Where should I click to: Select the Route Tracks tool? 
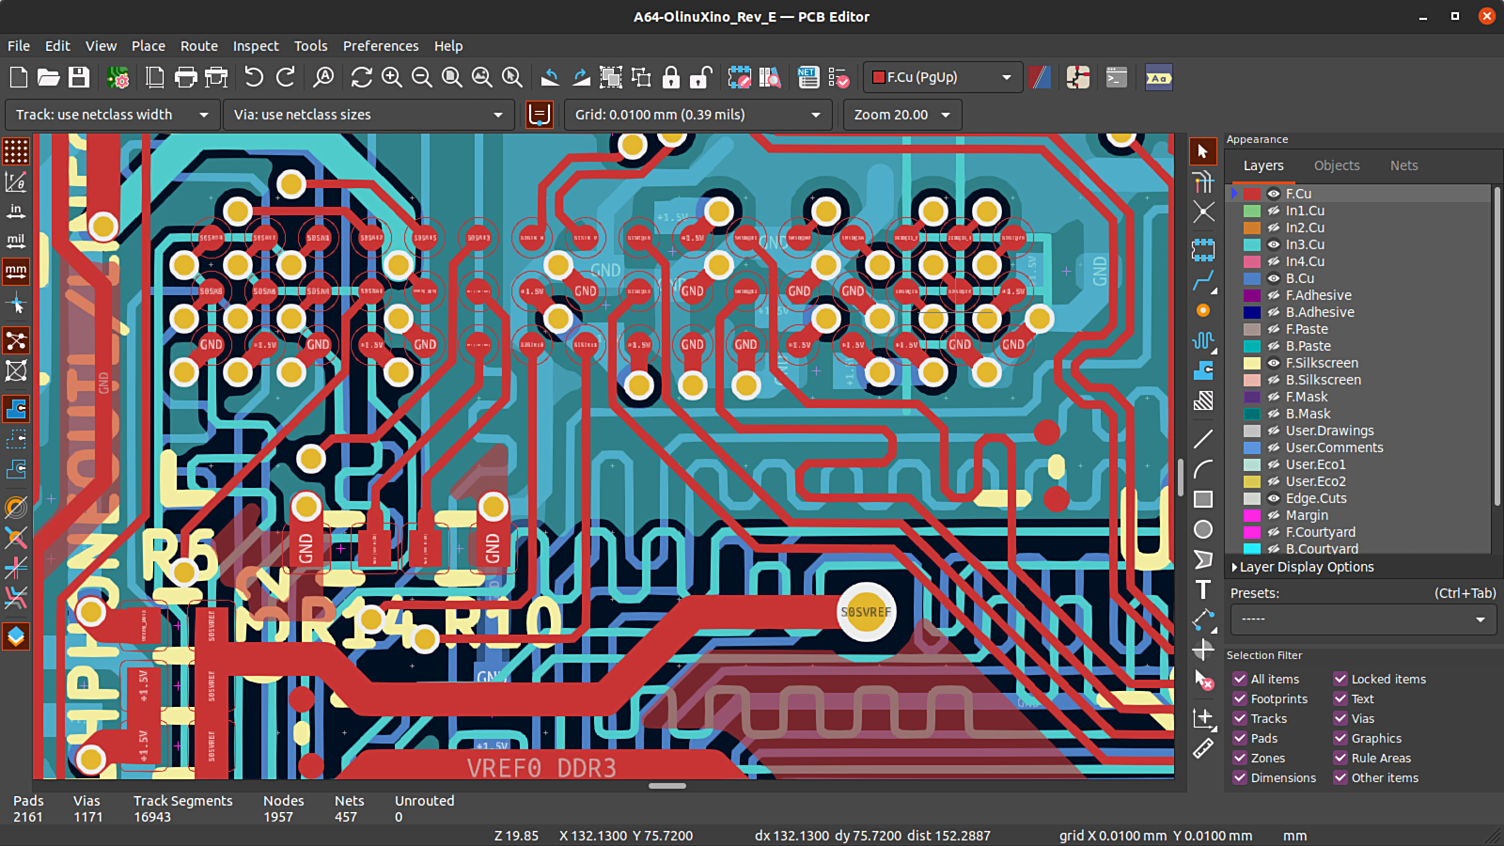pos(1203,281)
